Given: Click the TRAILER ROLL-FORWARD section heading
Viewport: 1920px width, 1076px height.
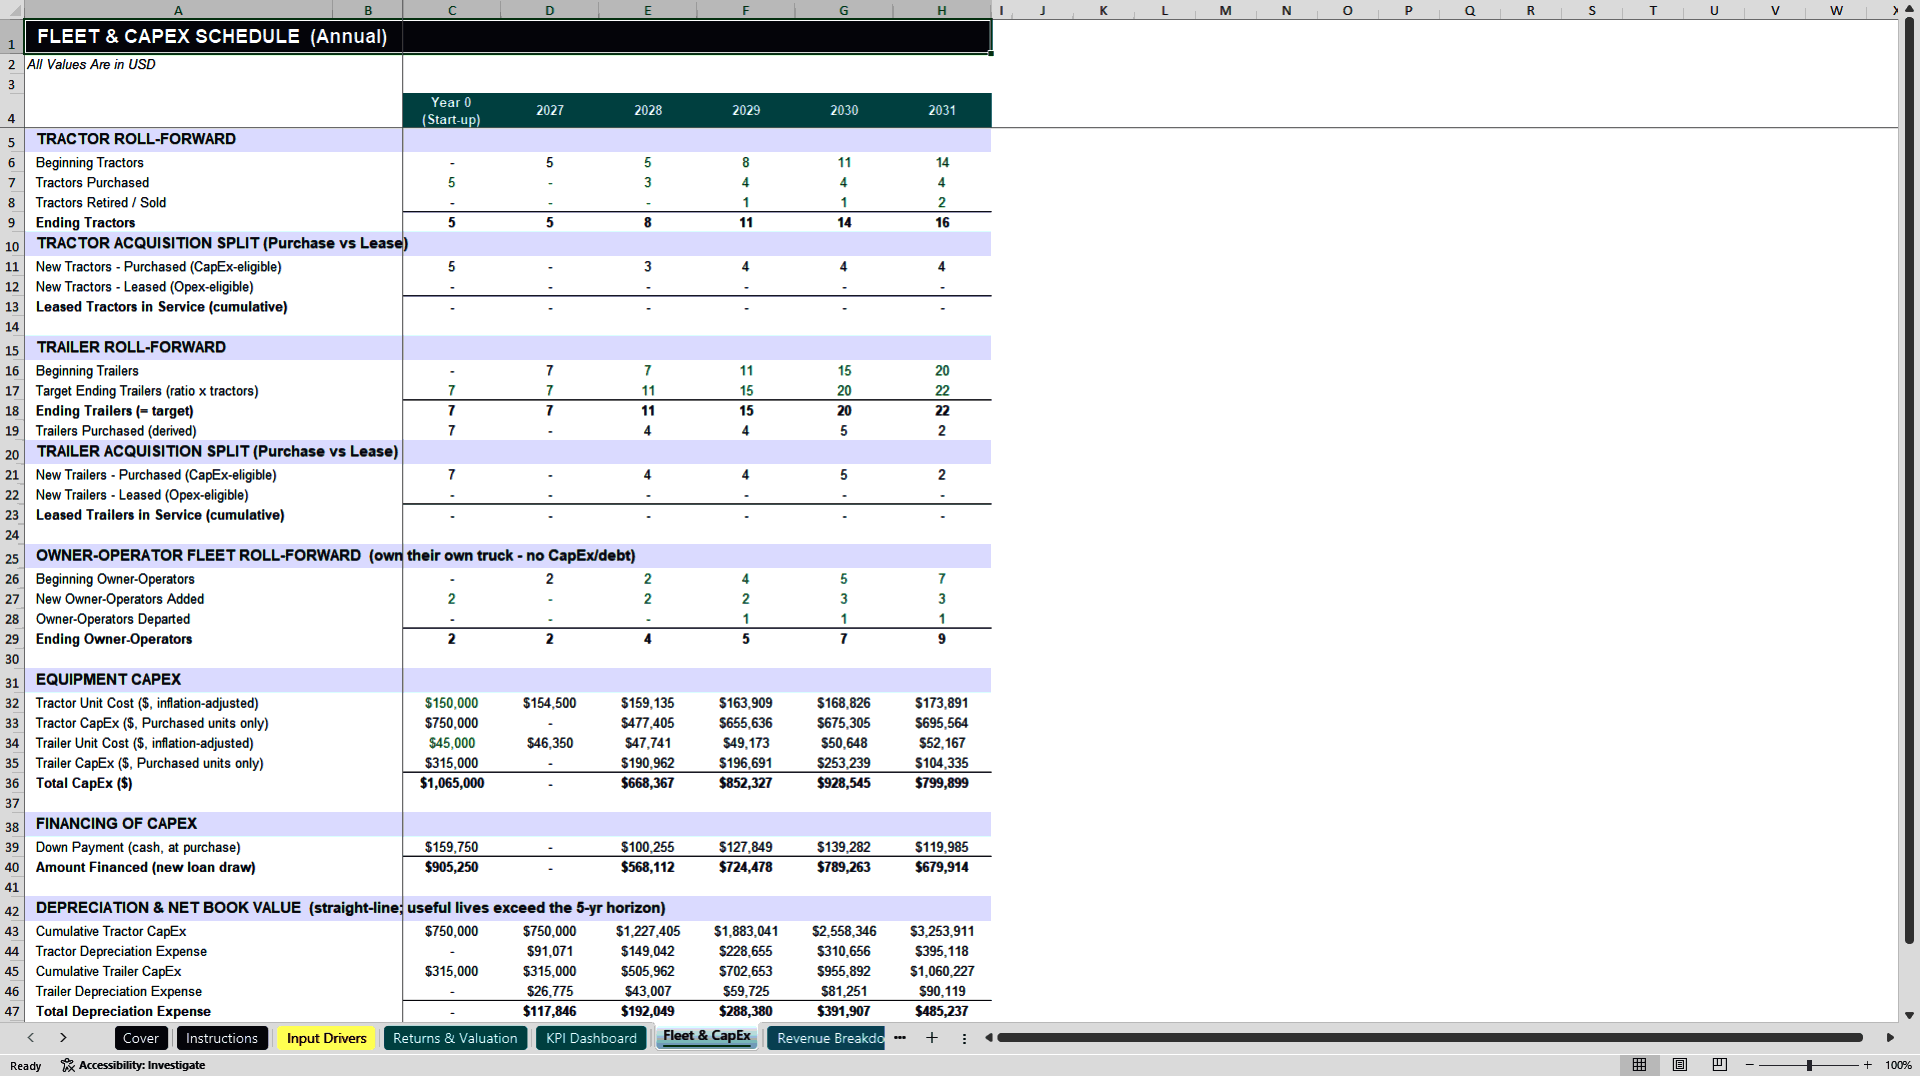Looking at the screenshot, I should (x=131, y=347).
